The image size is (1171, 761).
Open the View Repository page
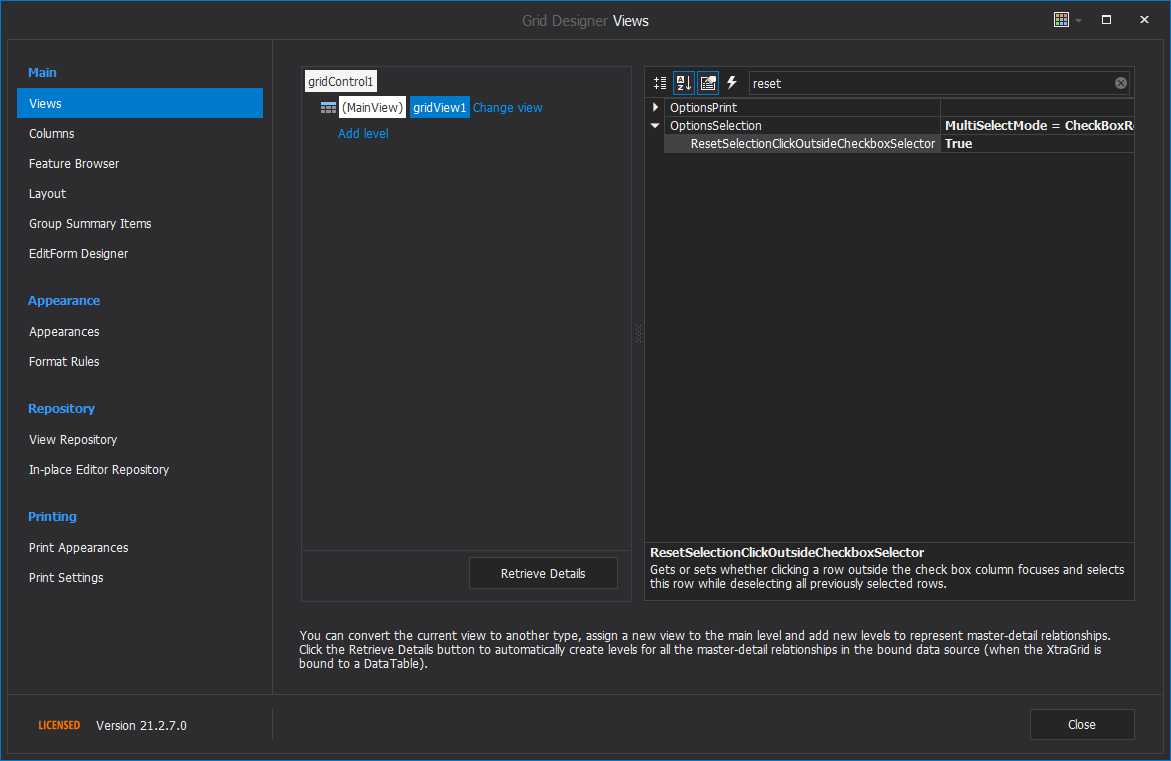(x=73, y=439)
